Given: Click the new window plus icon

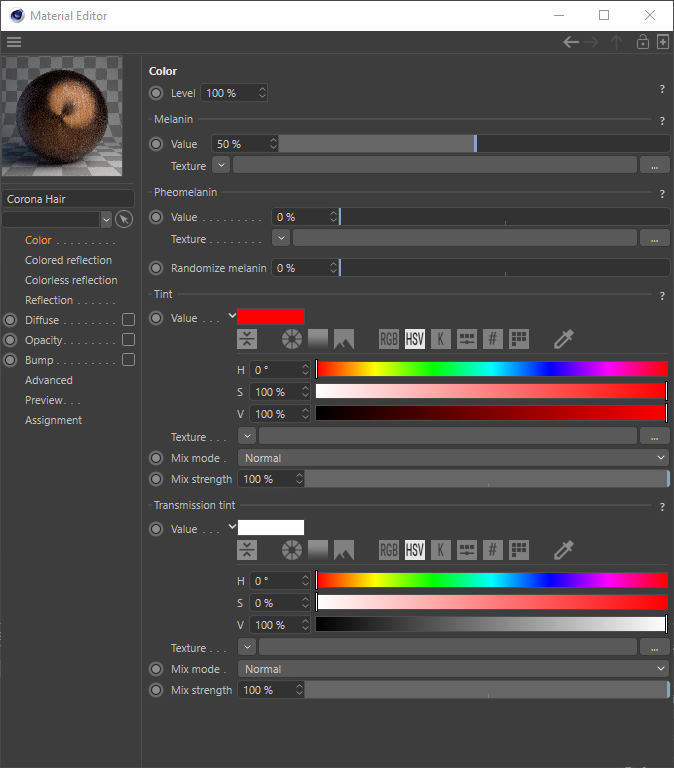Looking at the screenshot, I should coord(663,42).
